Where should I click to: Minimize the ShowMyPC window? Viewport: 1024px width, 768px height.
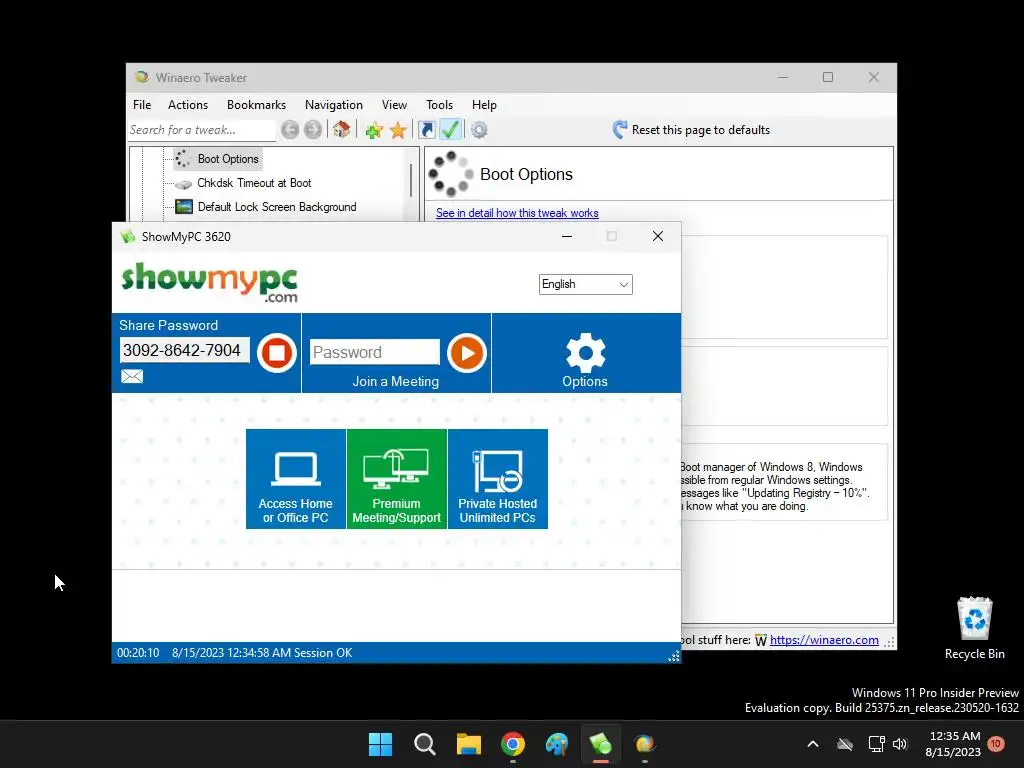pyautogui.click(x=567, y=236)
